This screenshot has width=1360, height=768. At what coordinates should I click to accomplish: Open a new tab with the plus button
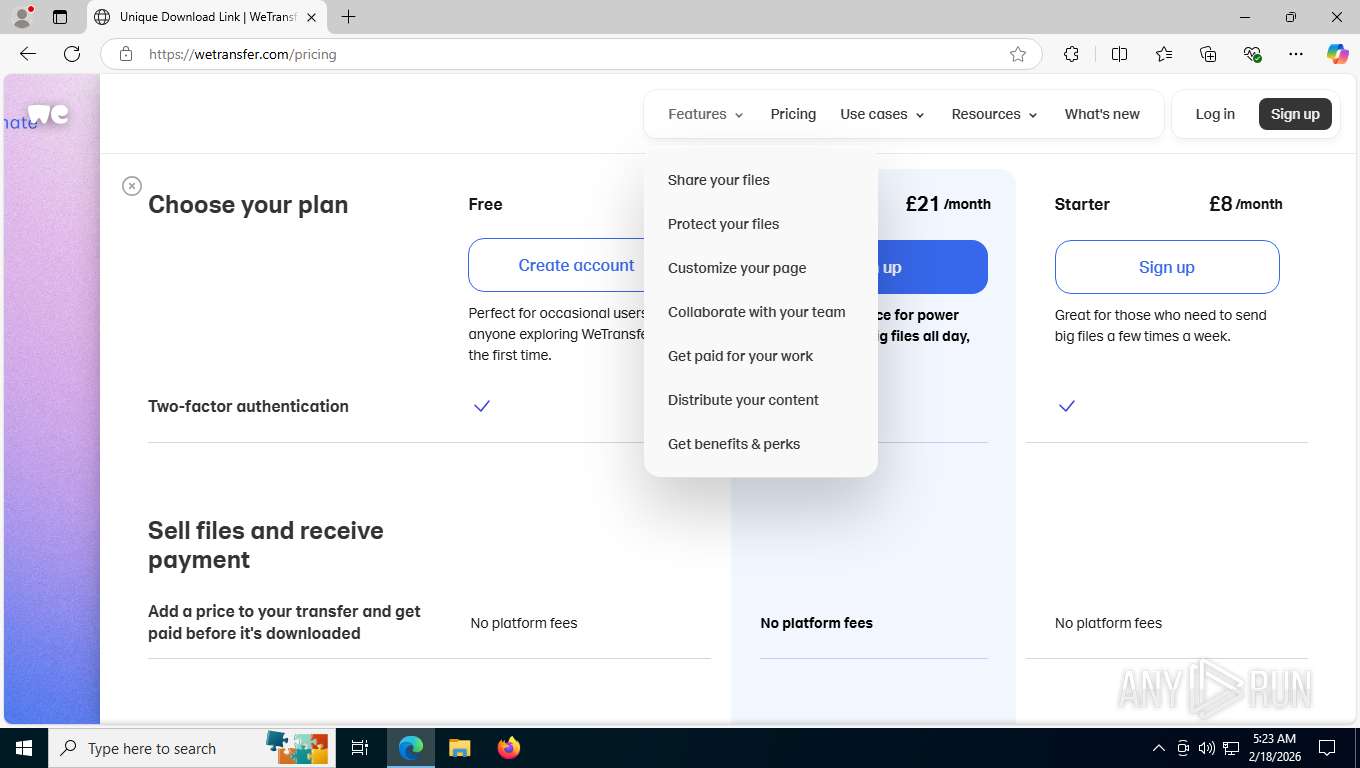pyautogui.click(x=348, y=17)
